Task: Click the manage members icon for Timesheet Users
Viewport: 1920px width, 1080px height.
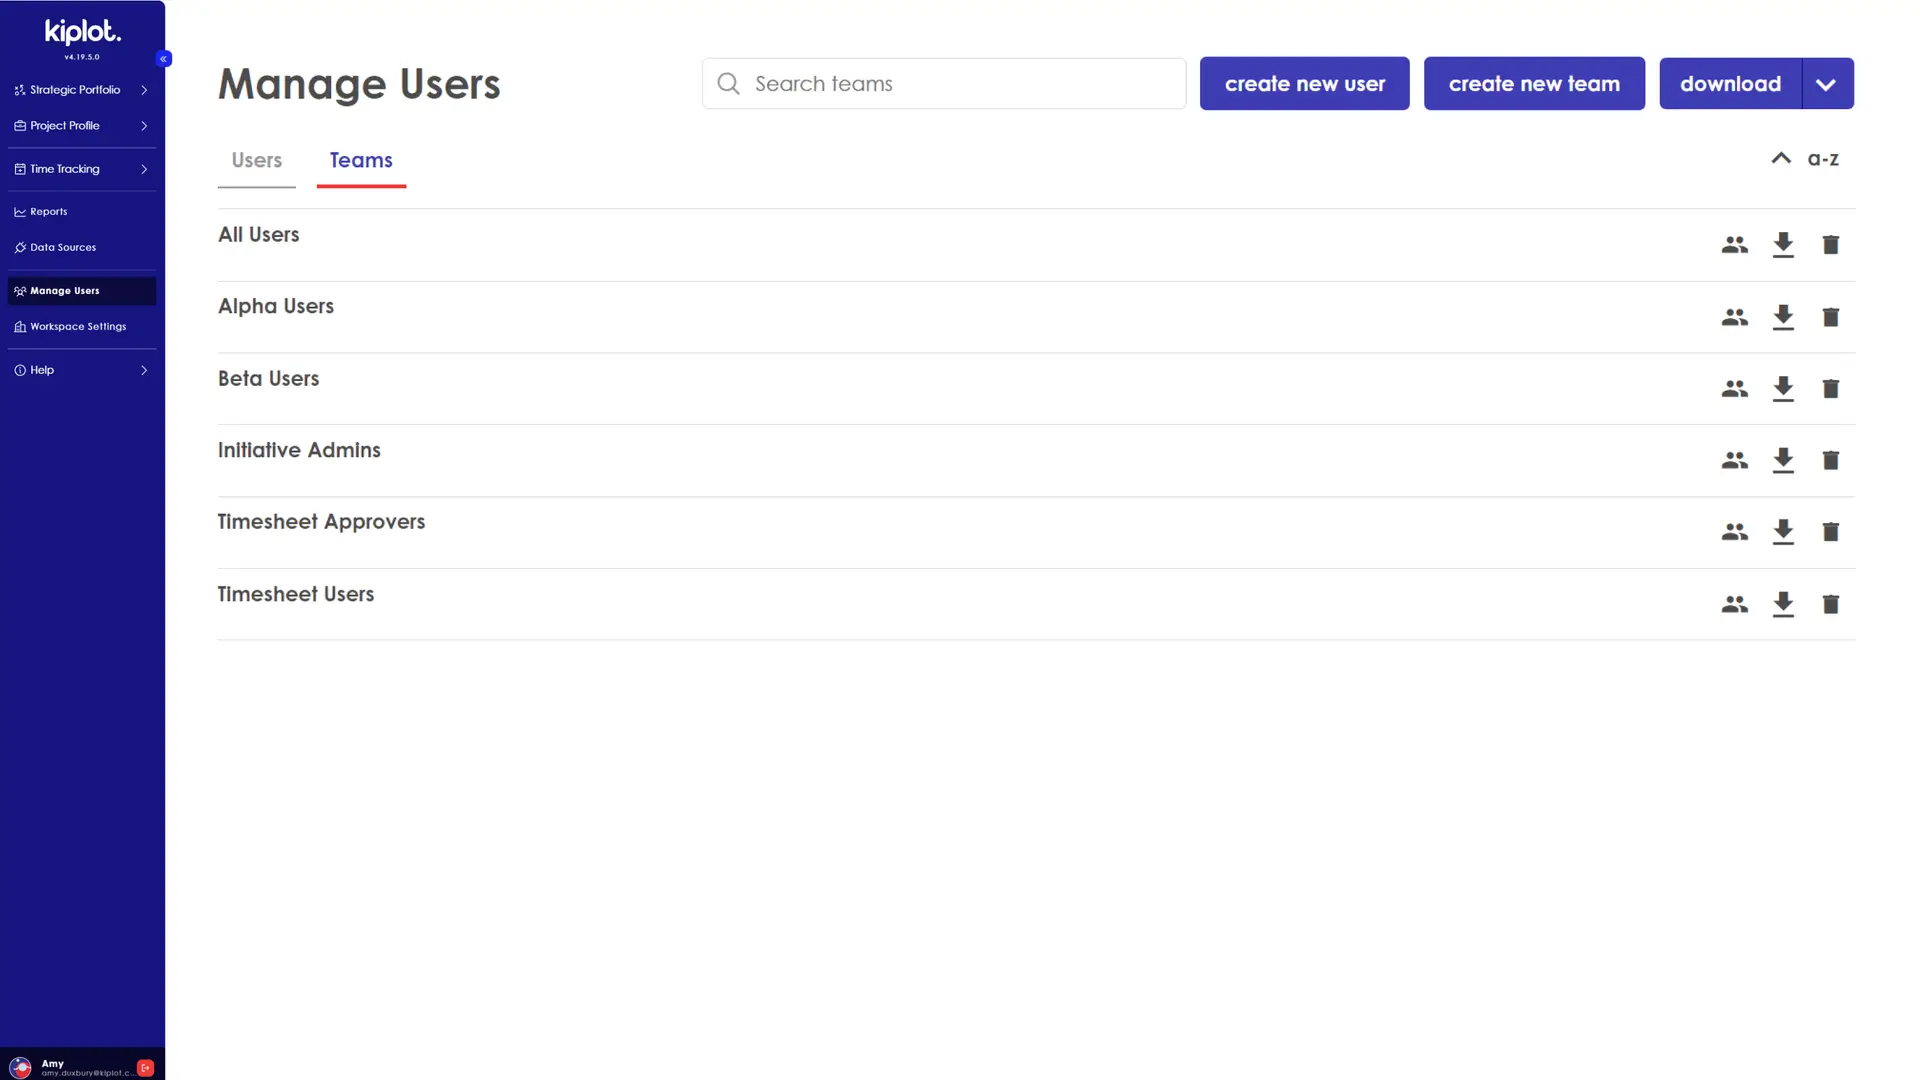Action: 1735,604
